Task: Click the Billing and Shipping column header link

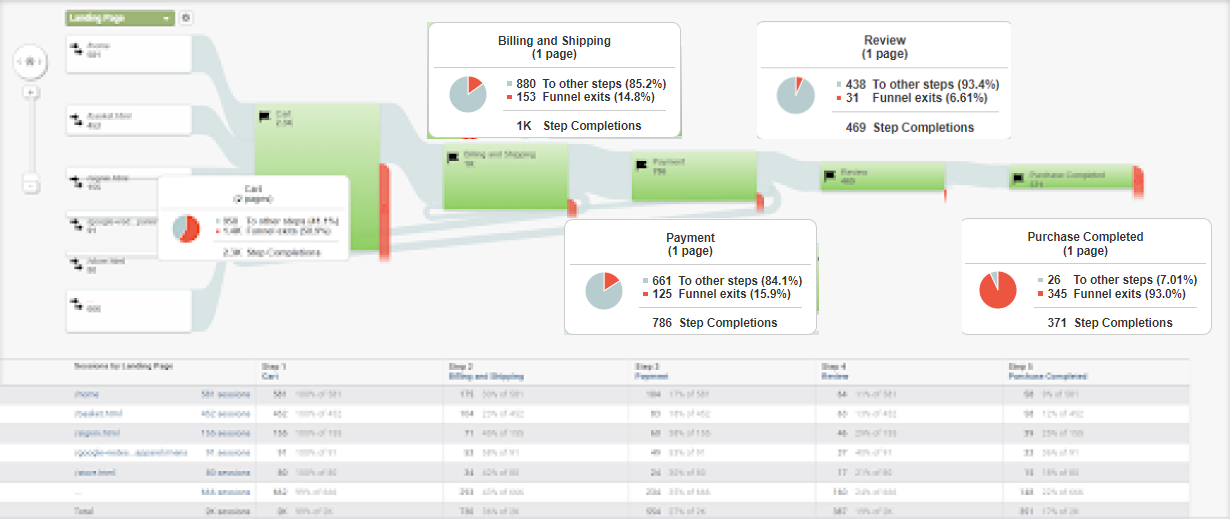Action: click(x=486, y=377)
